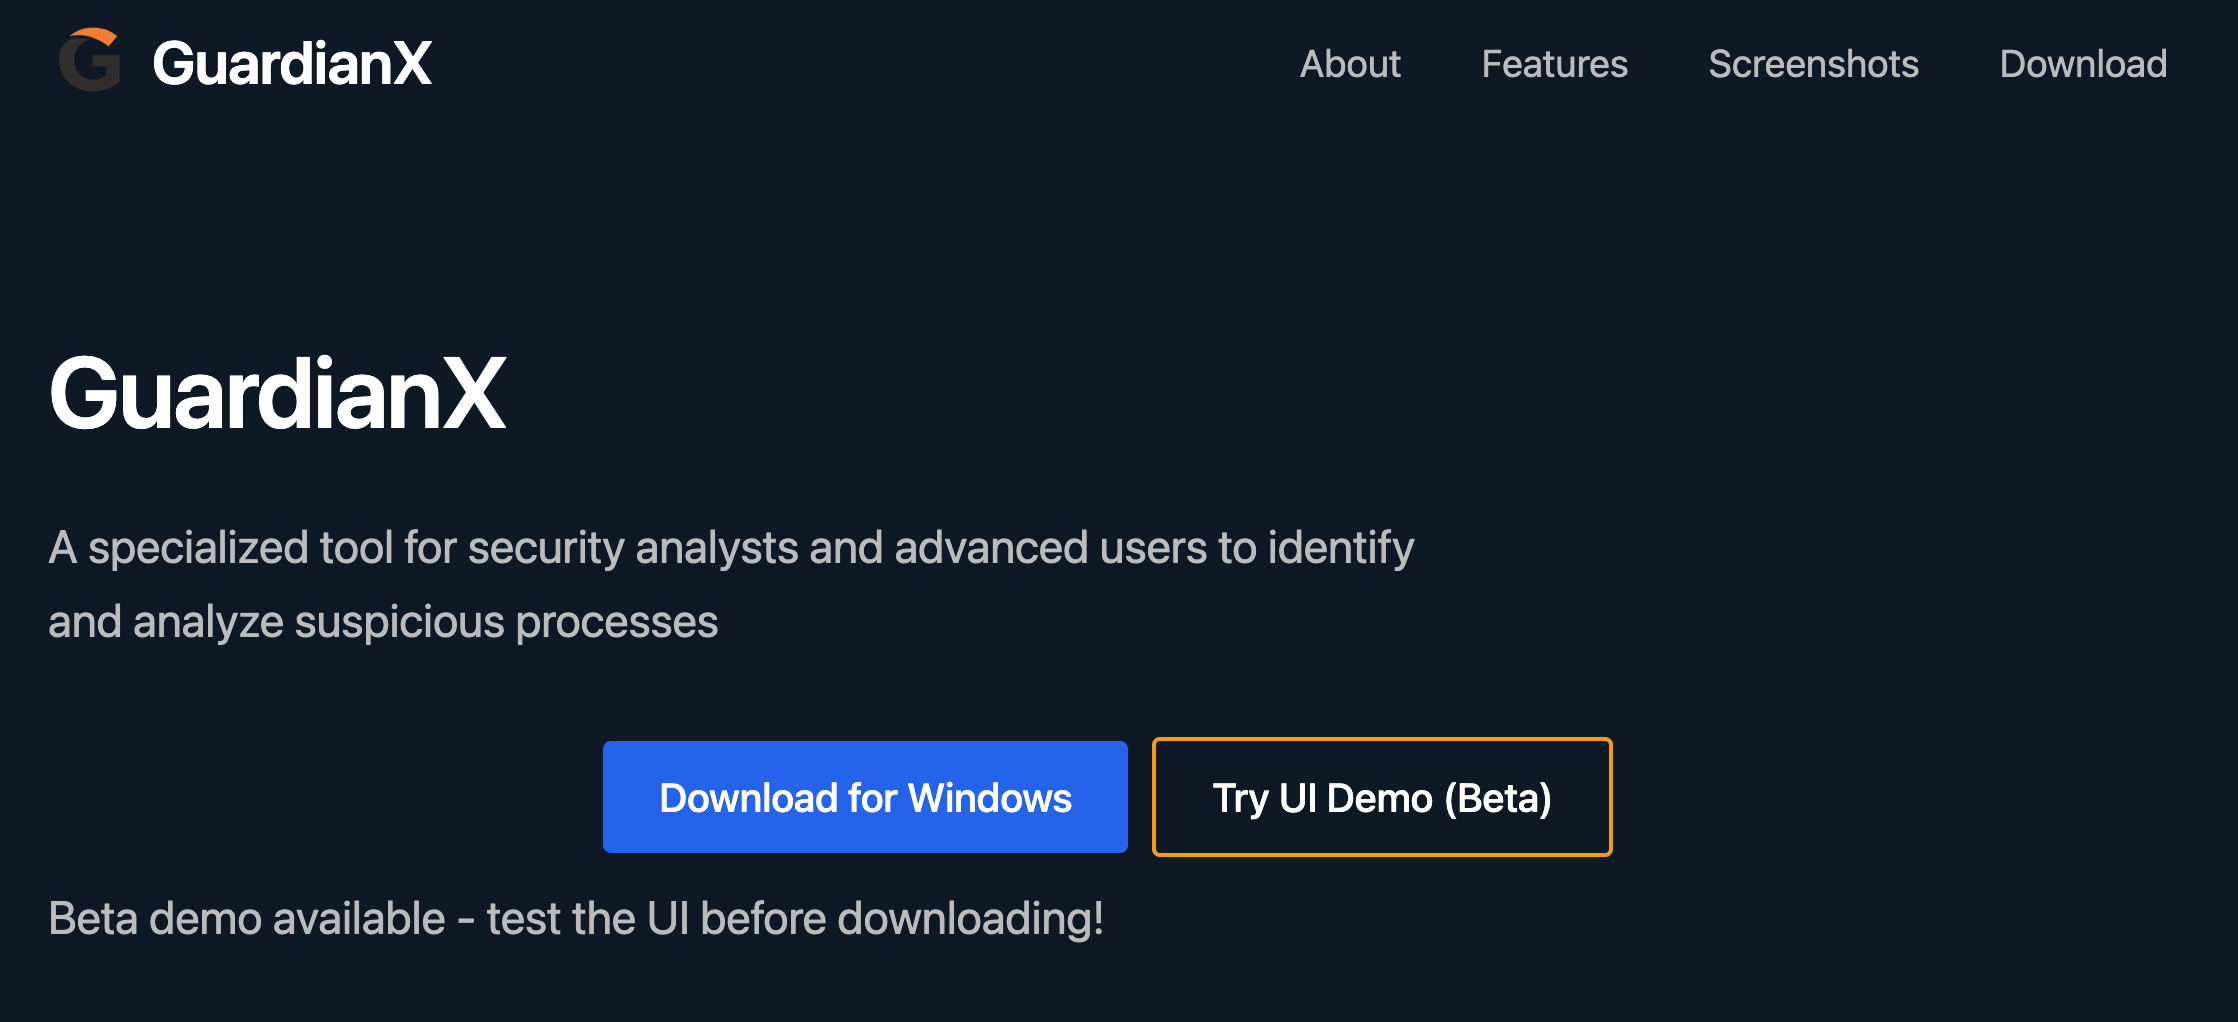Click the large GuardianX hero heading
Image resolution: width=2238 pixels, height=1022 pixels.
pyautogui.click(x=277, y=395)
